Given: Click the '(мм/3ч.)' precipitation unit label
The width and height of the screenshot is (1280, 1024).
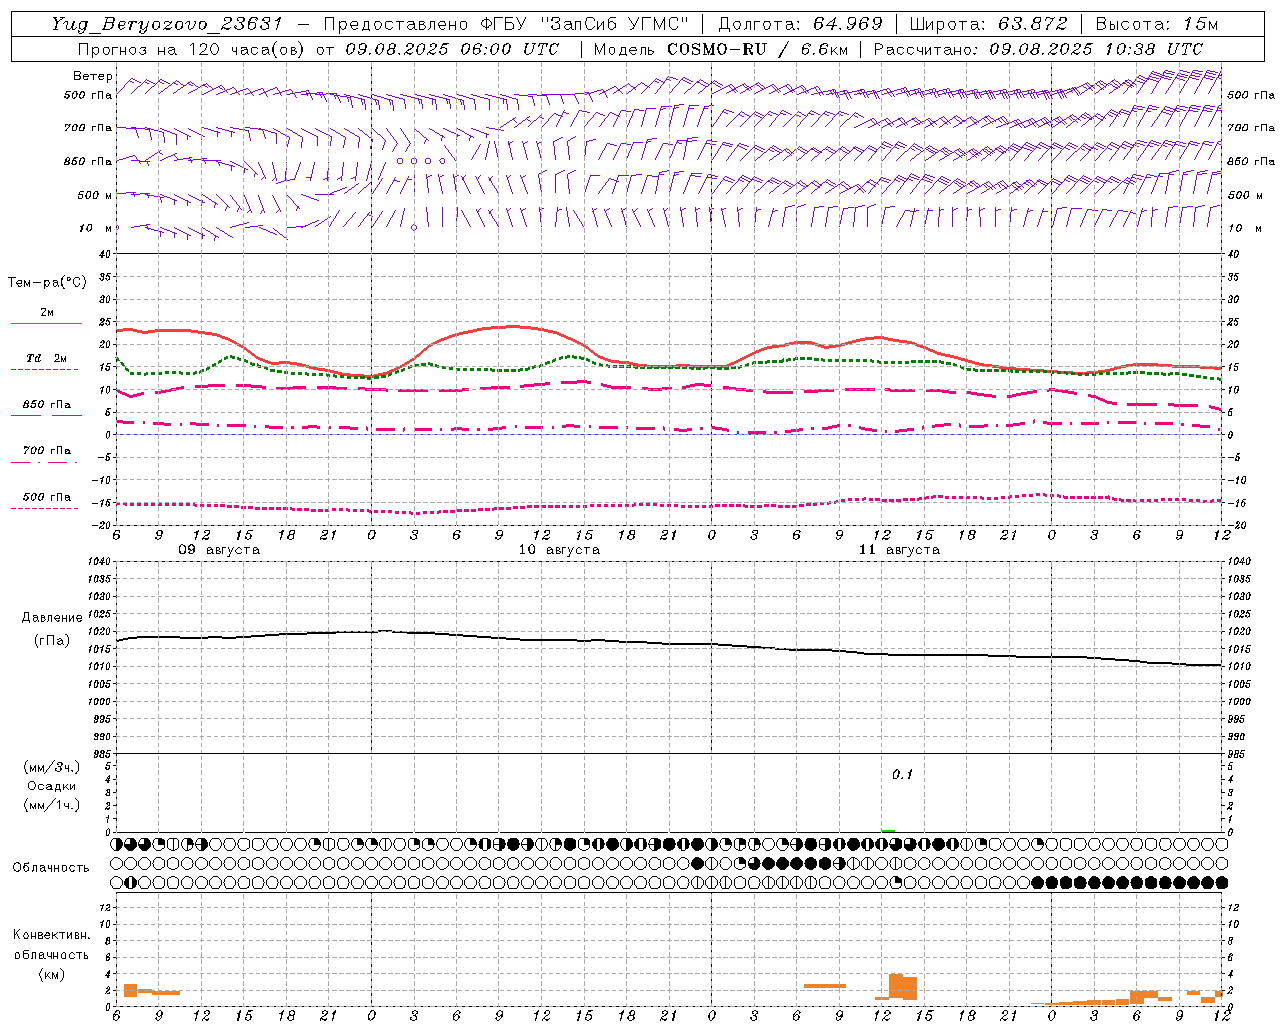Looking at the screenshot, I should point(51,768).
